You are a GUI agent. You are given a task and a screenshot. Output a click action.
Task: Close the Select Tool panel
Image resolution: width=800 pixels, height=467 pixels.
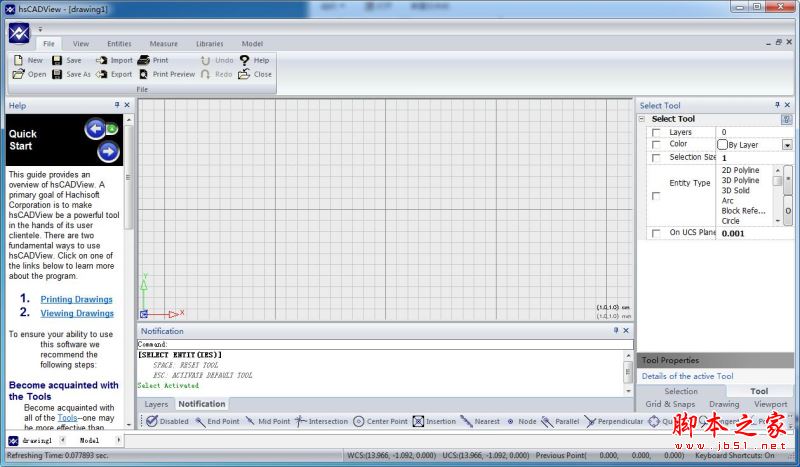[787, 105]
